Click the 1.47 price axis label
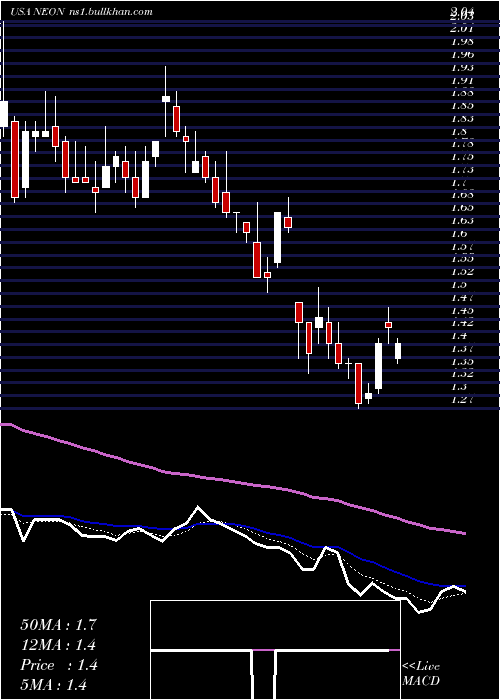 [x=462, y=297]
